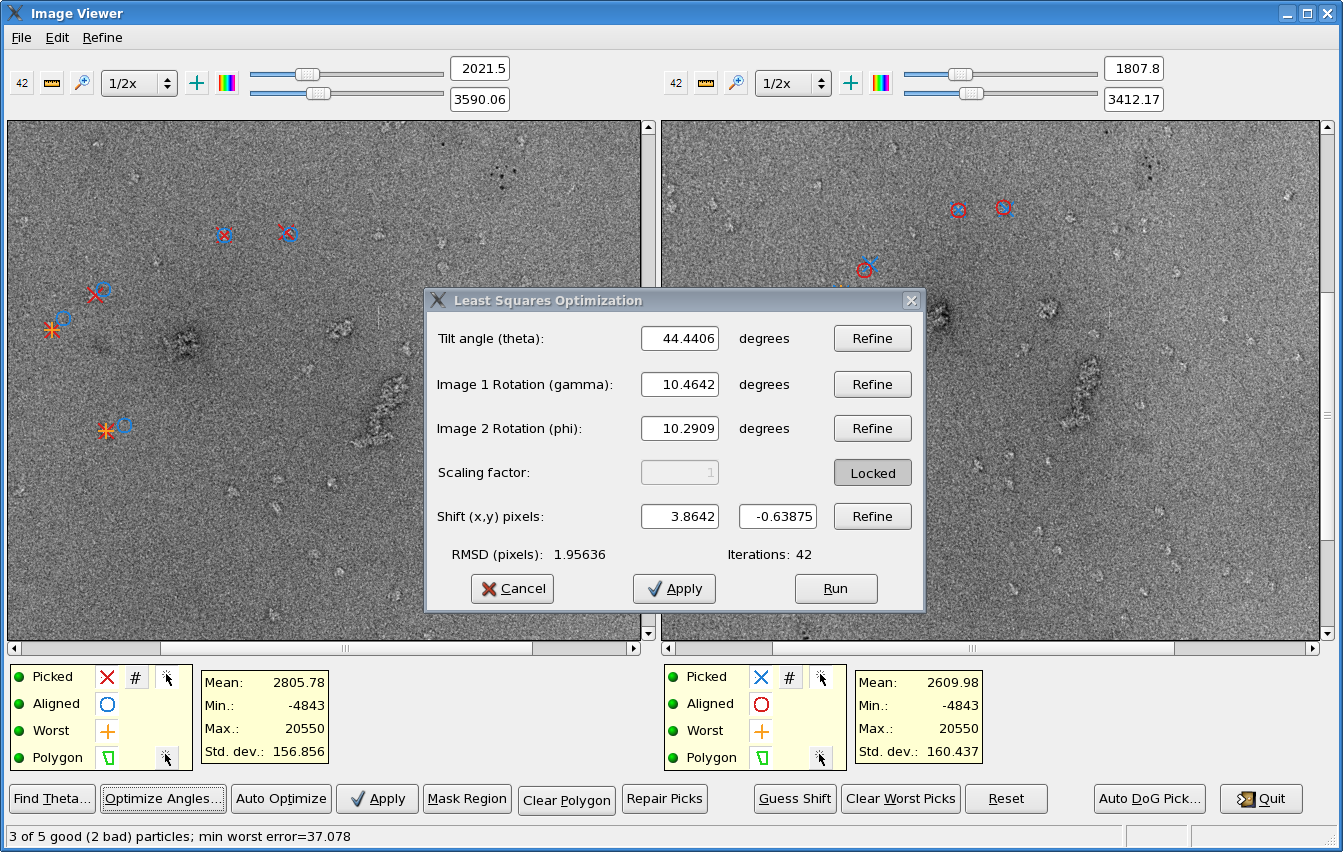
Task: Click the ruler measure tool in left toolbar
Action: (52, 83)
